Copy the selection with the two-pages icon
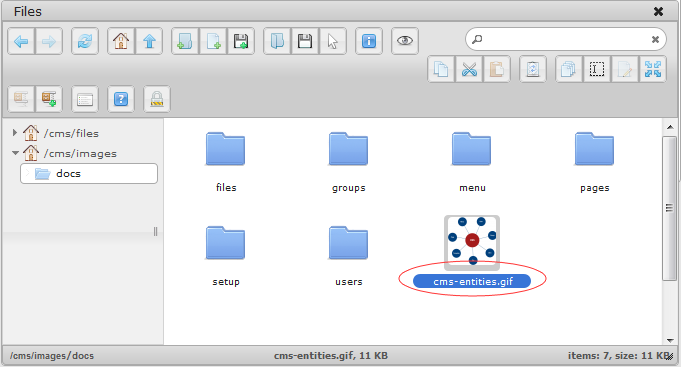 (441, 69)
